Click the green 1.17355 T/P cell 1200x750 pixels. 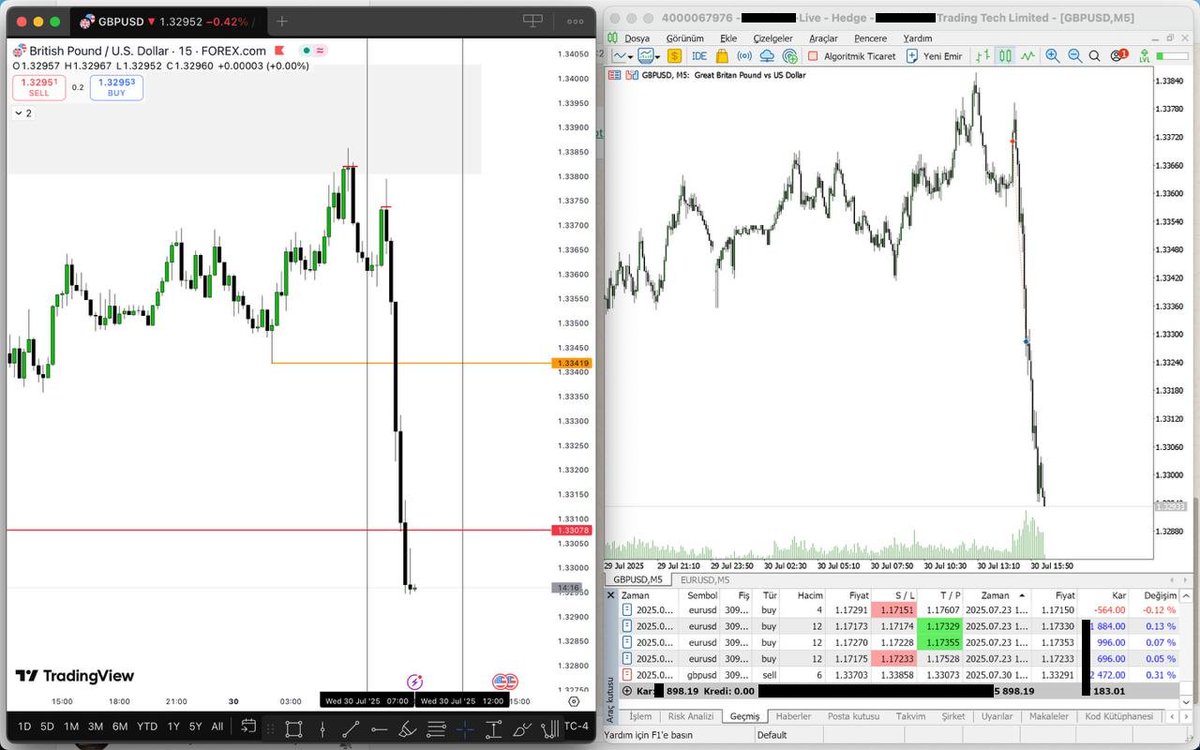[940, 642]
